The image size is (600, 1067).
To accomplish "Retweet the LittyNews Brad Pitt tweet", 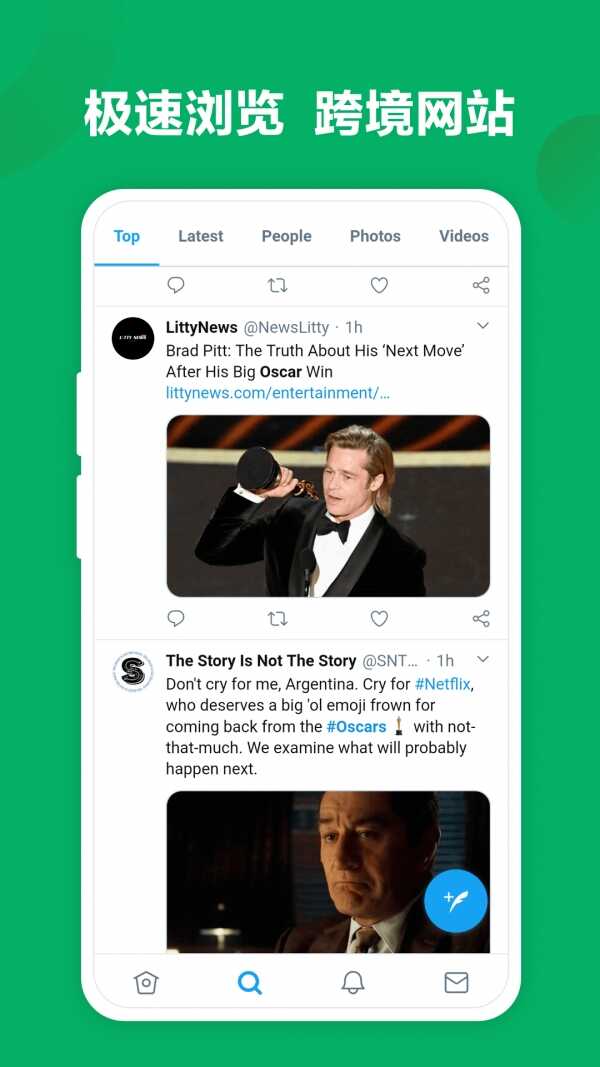I will click(278, 618).
